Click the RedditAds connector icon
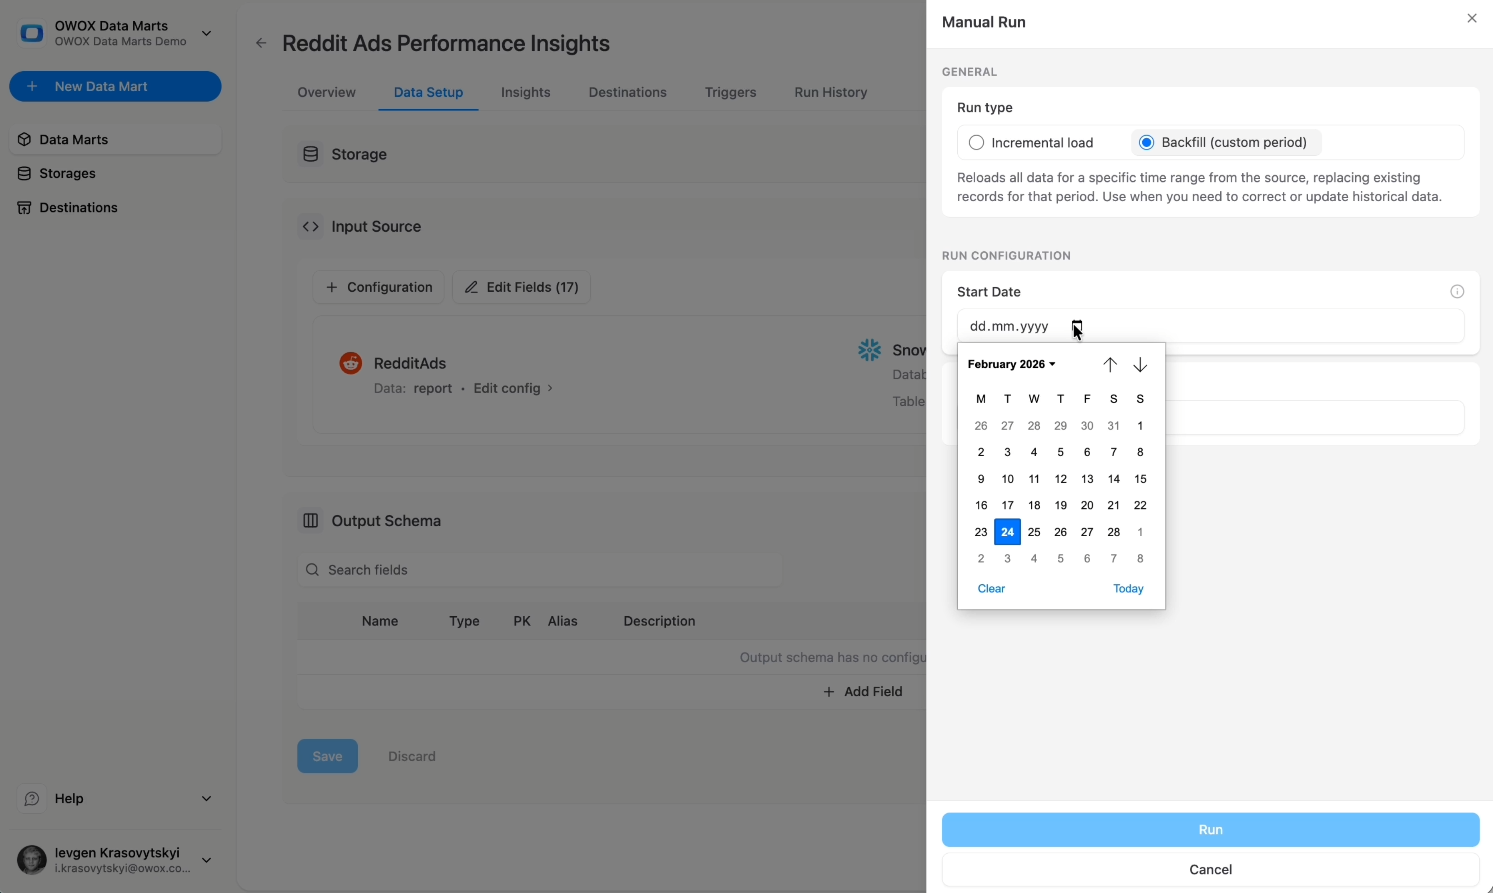This screenshot has width=1493, height=893. pos(350,362)
